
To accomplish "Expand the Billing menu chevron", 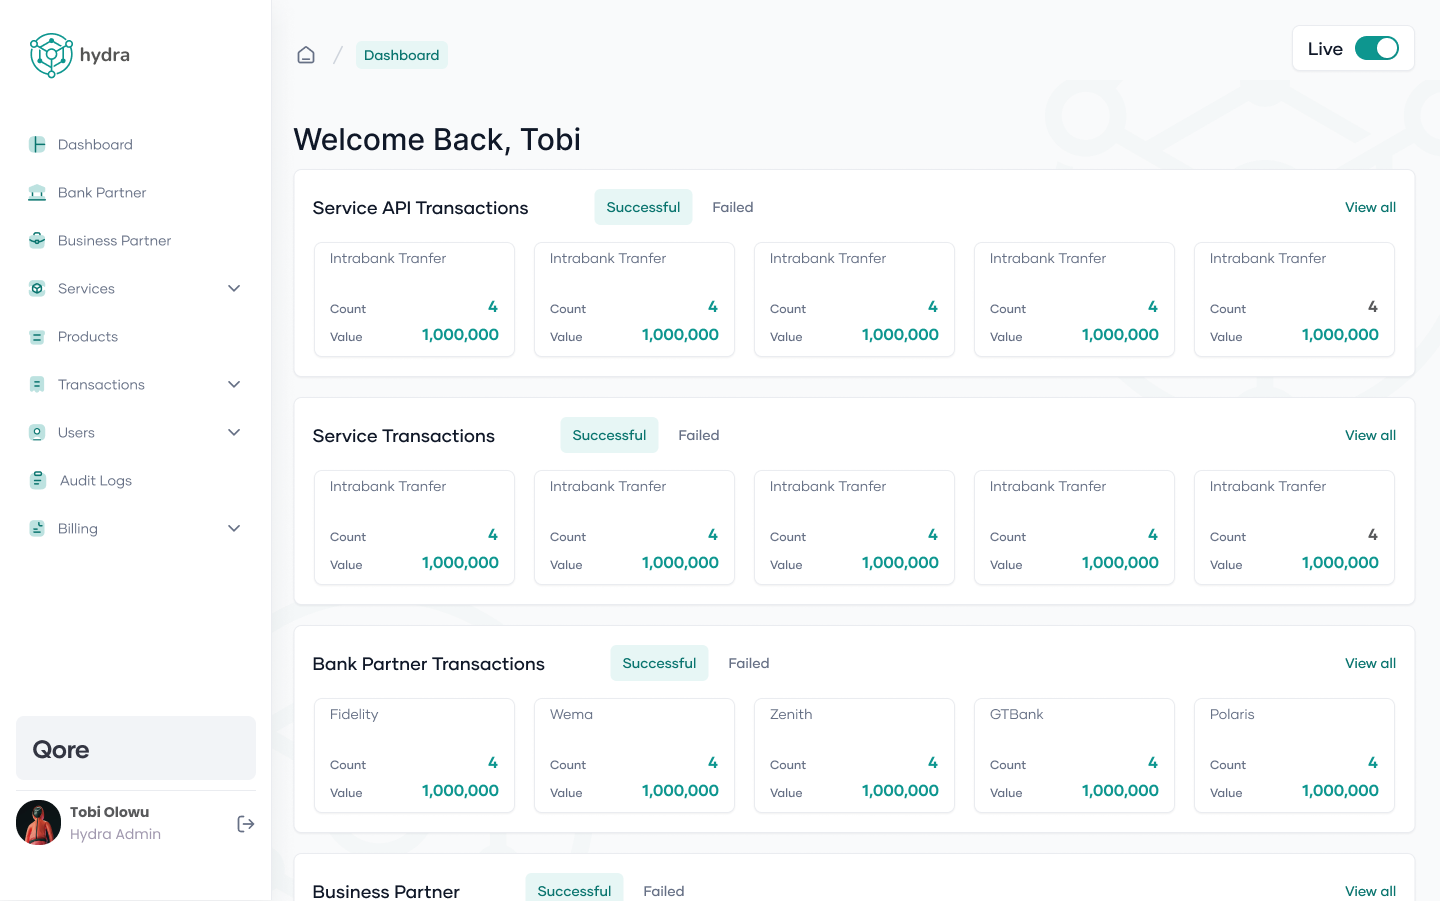I will [234, 528].
